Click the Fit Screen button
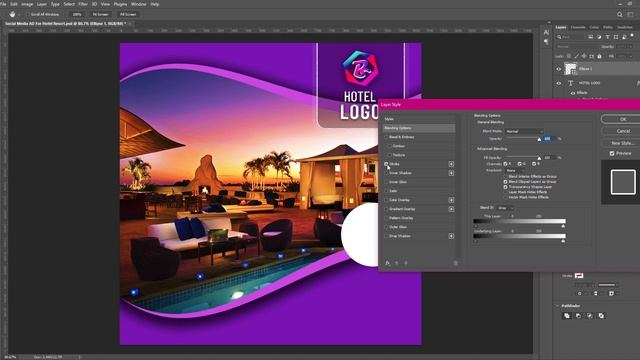Image resolution: width=640 pixels, height=360 pixels. coord(100,14)
